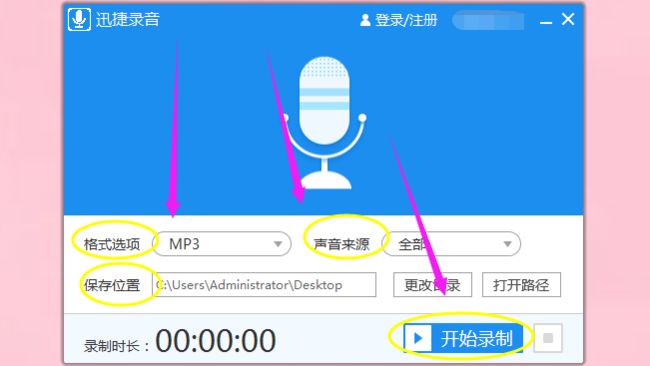650x366 pixels.
Task: Click the 迅捷录音 title text
Action: tap(128, 19)
